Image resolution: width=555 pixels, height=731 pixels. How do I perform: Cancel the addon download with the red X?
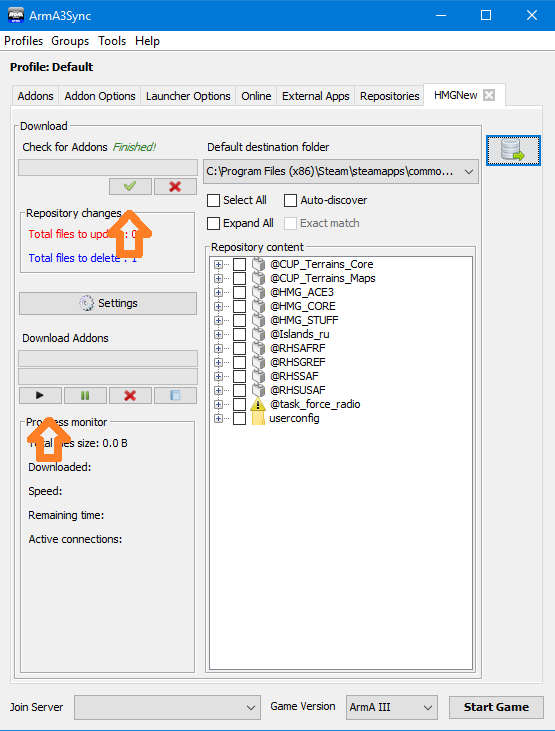click(x=130, y=395)
